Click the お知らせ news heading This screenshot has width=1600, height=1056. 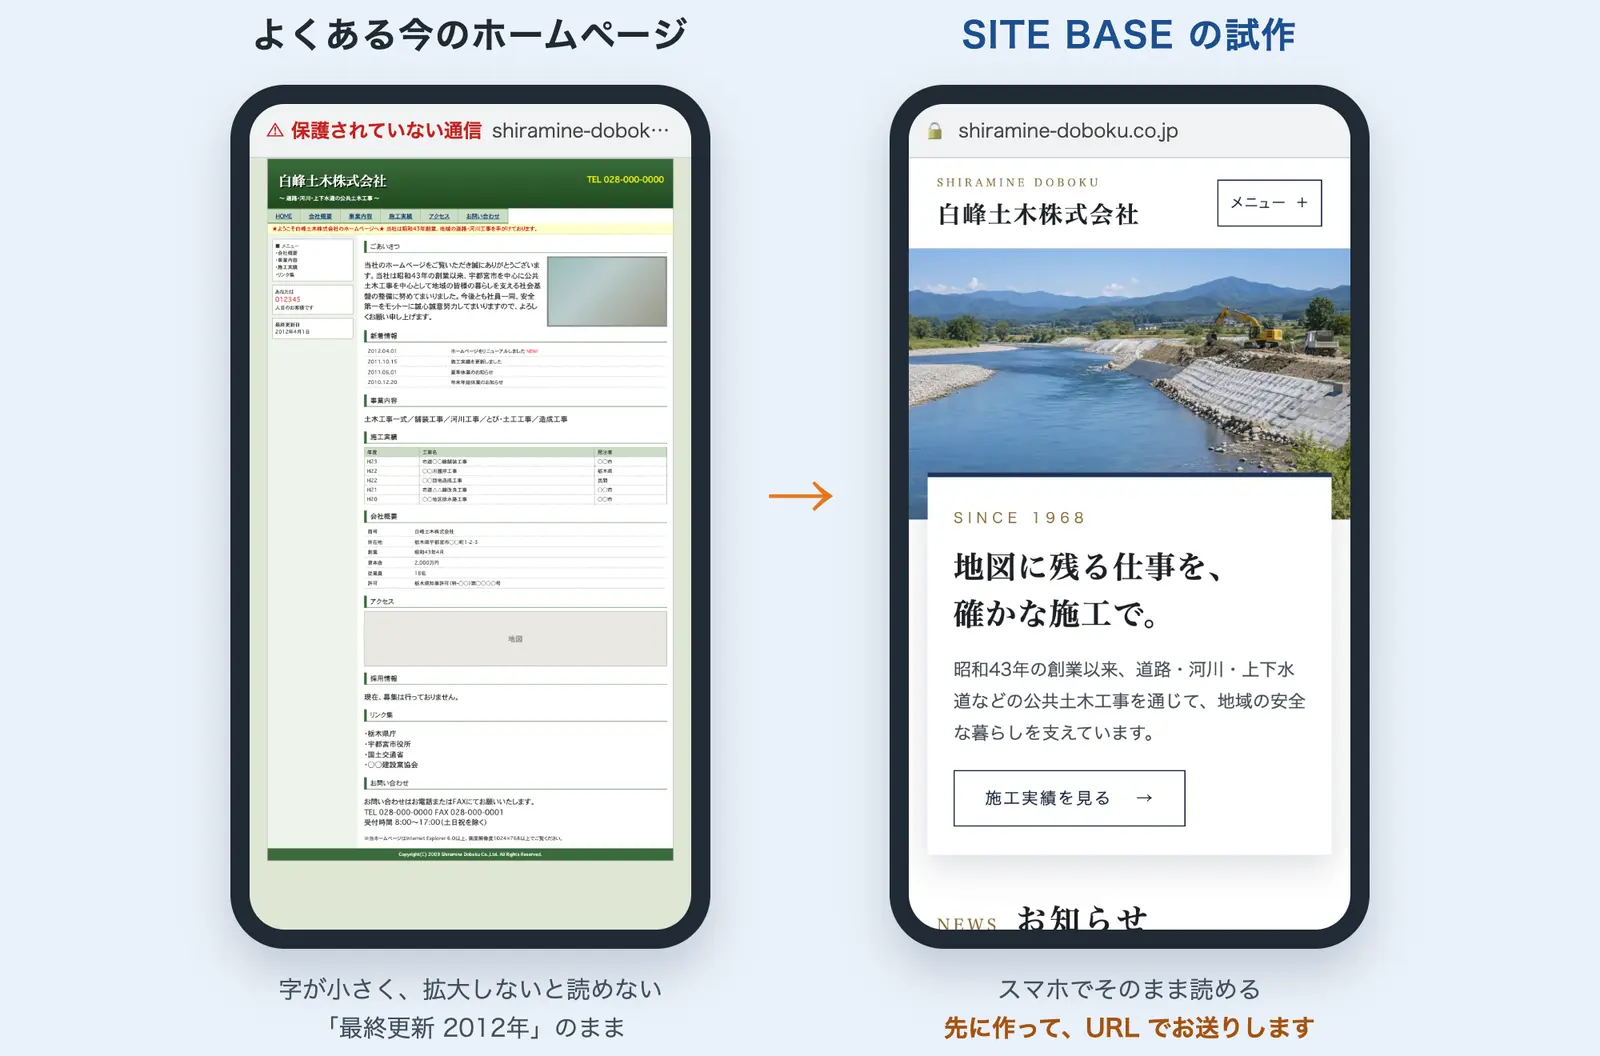click(x=1082, y=918)
